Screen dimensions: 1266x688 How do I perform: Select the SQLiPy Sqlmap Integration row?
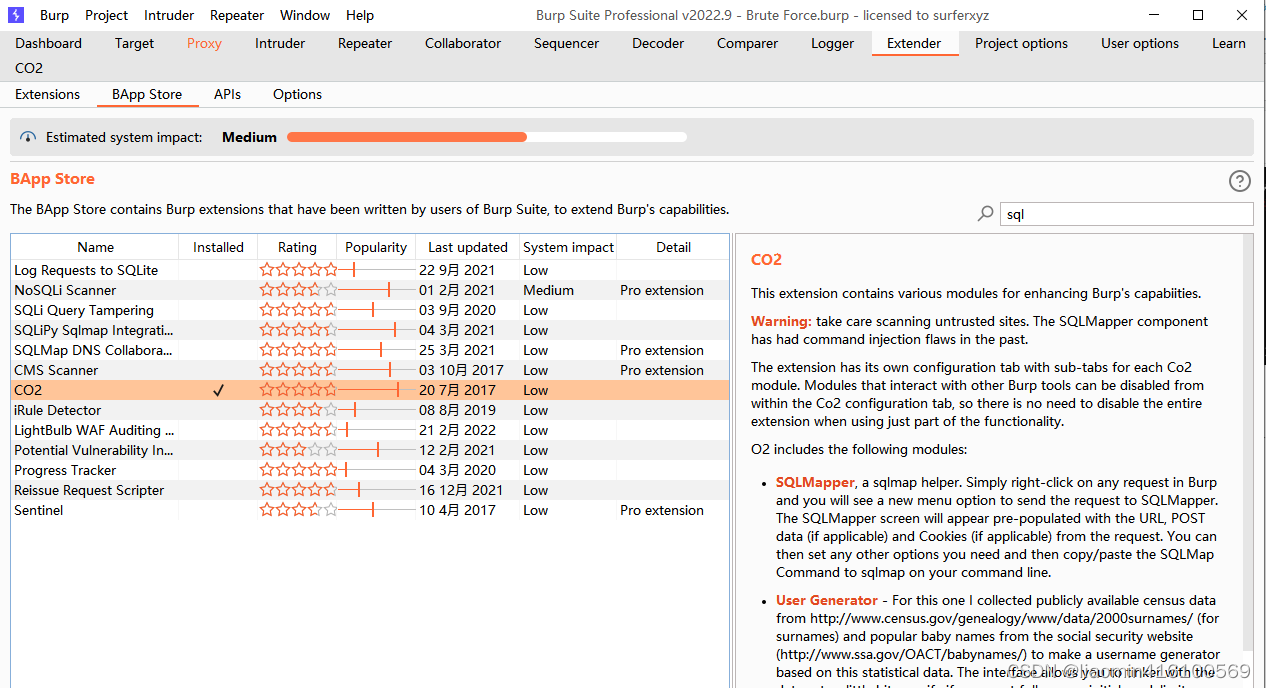pos(370,330)
